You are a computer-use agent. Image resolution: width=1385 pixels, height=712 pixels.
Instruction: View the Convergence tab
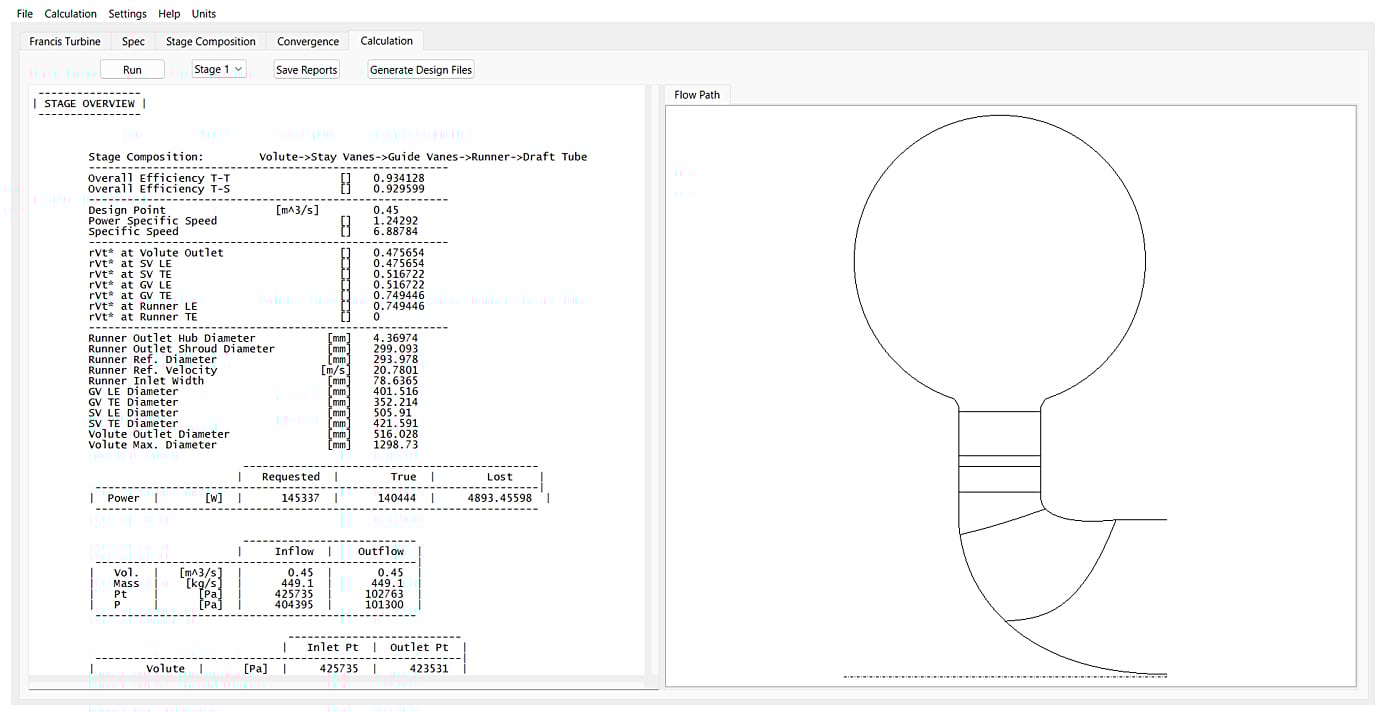point(308,41)
